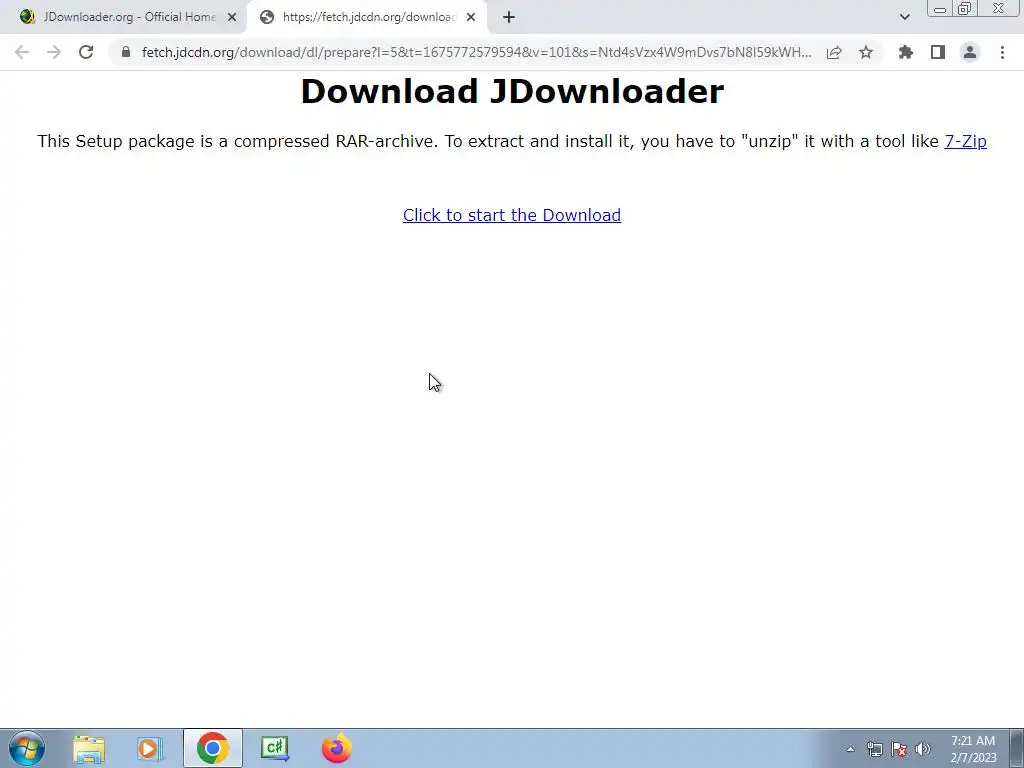Select the fetch.jdcdn.org download tab
Viewport: 1024px width, 768px height.
click(366, 17)
